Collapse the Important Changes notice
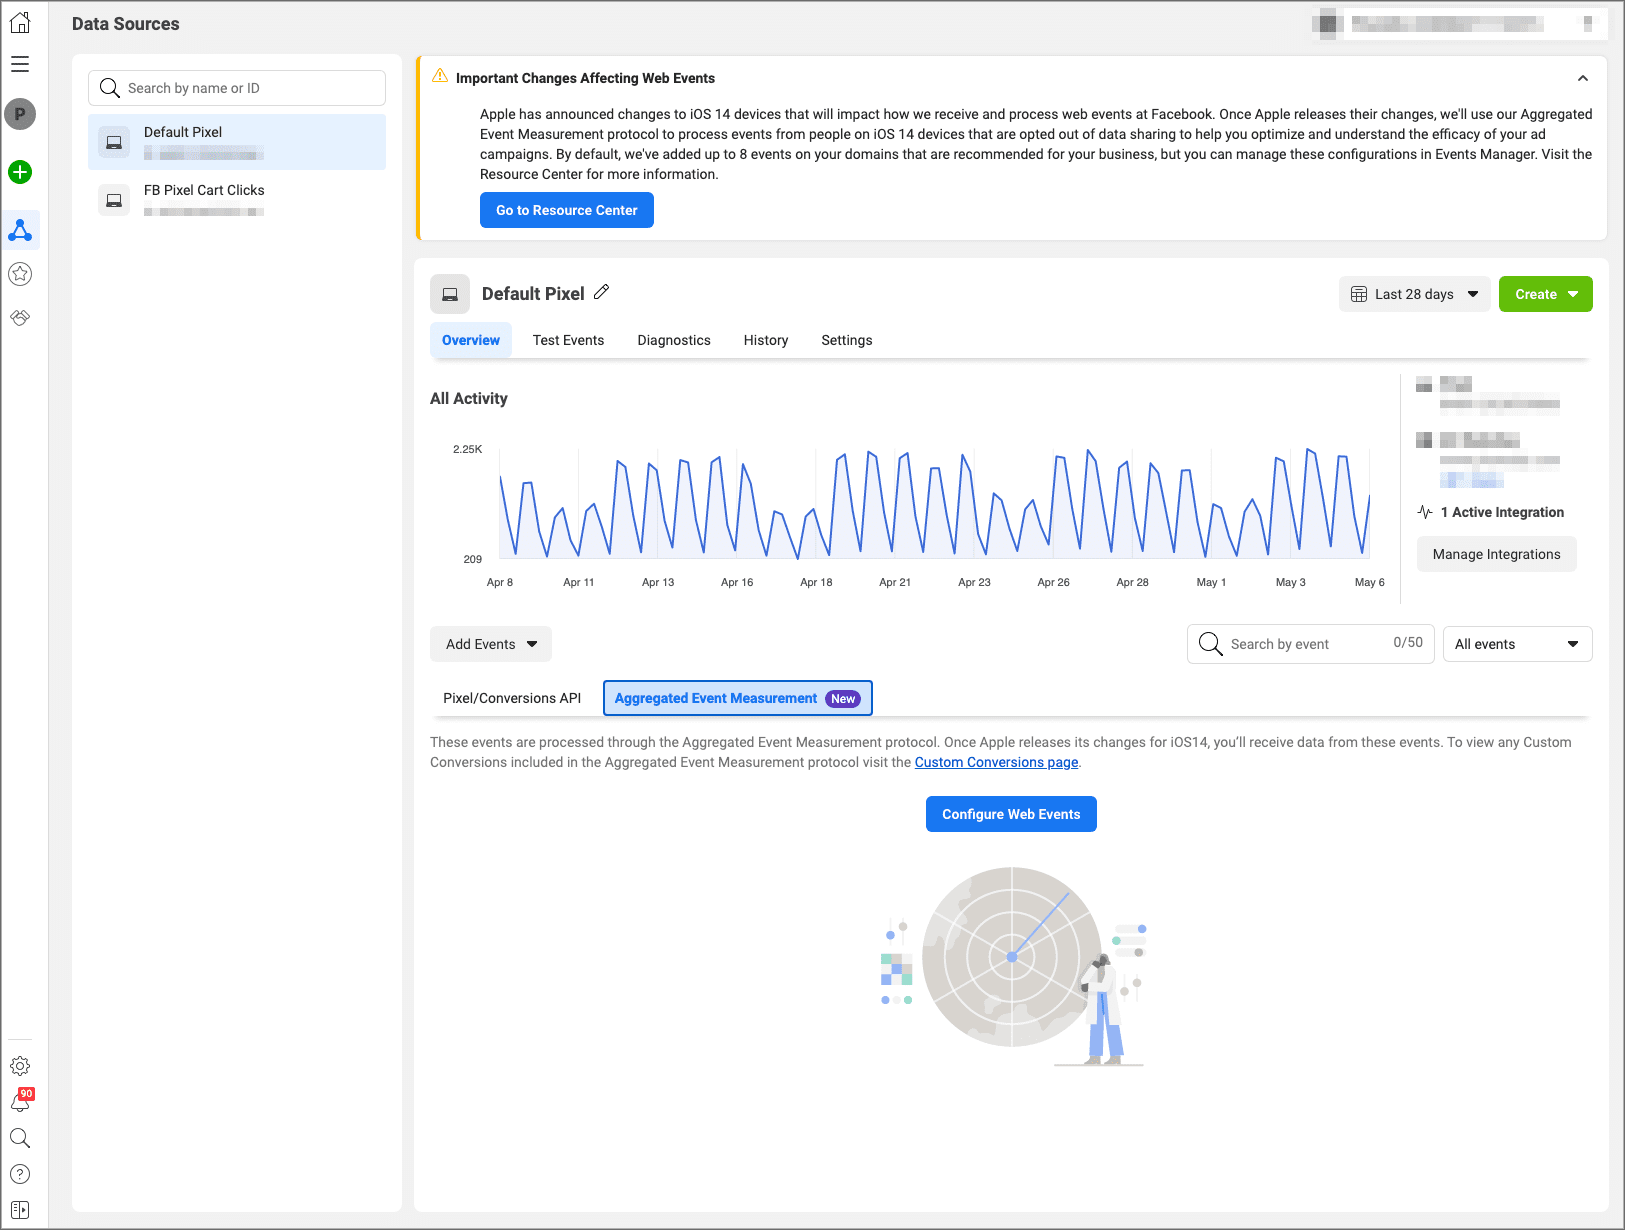The height and width of the screenshot is (1230, 1625). (1582, 78)
